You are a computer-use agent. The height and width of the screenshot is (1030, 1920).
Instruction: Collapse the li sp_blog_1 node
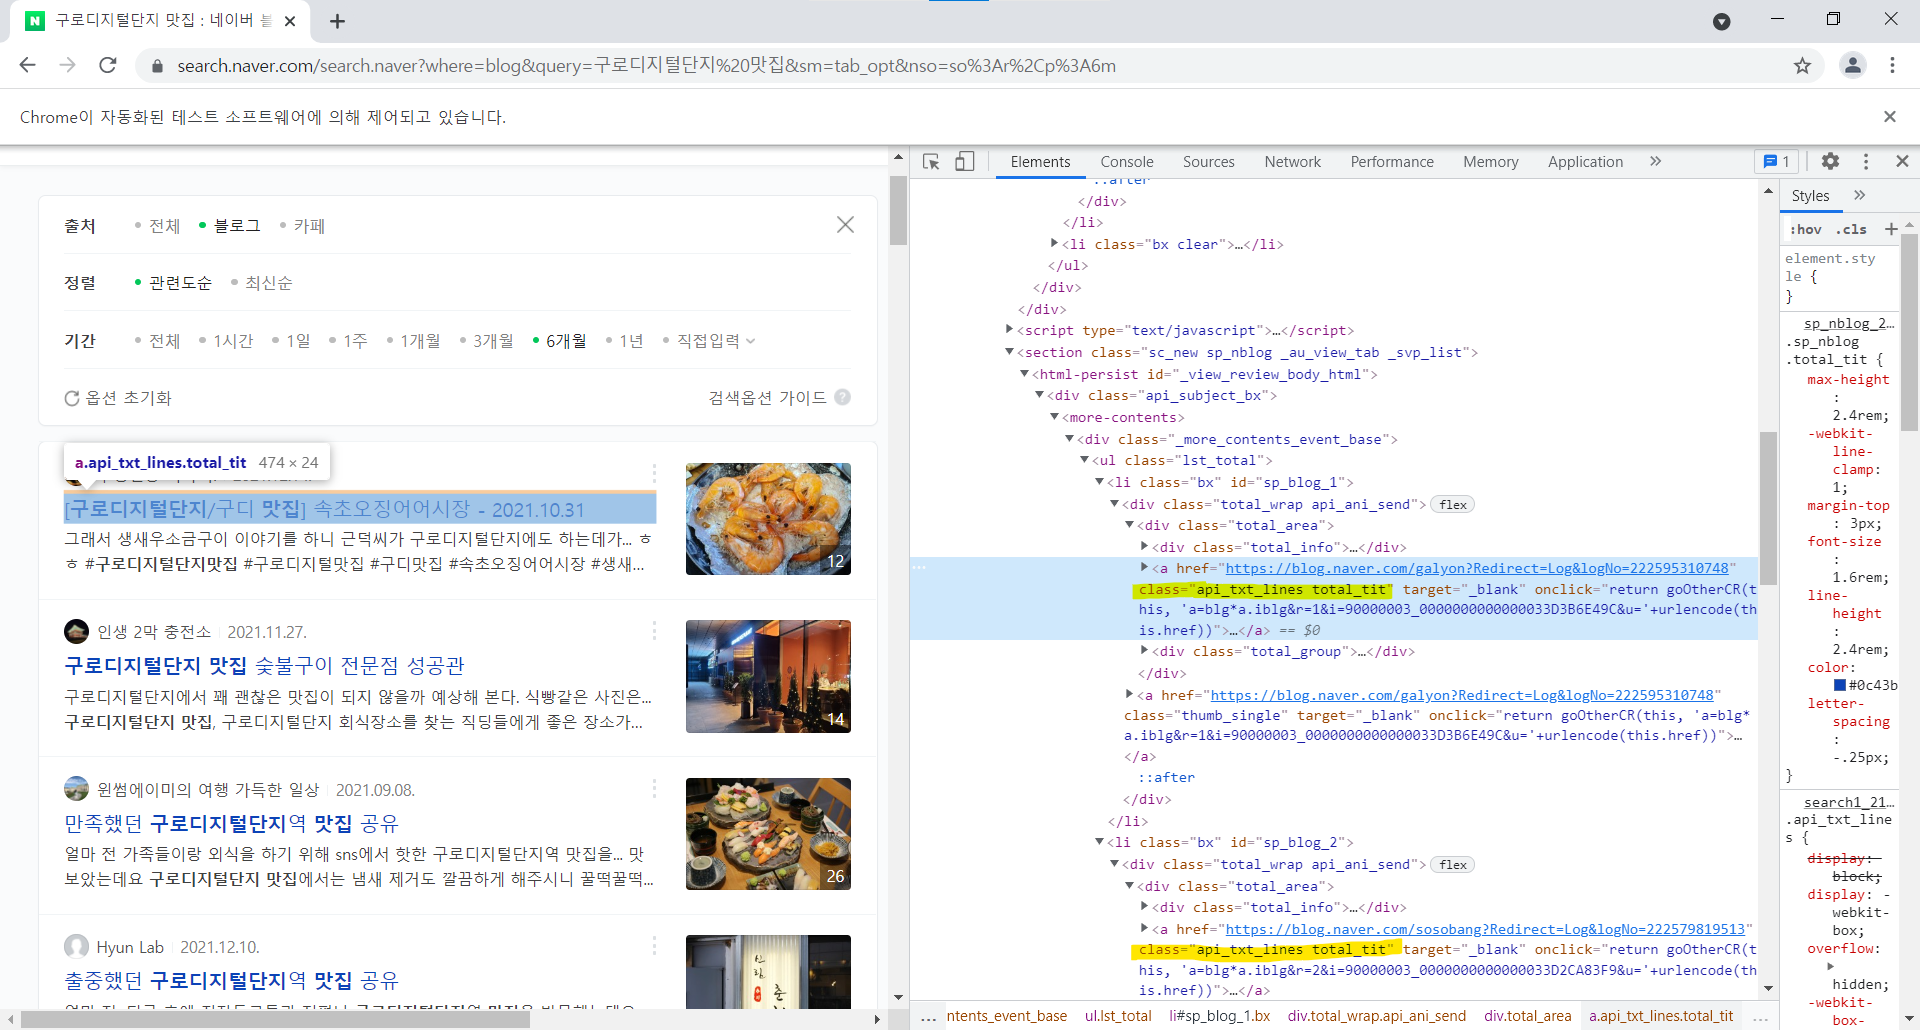(1099, 481)
